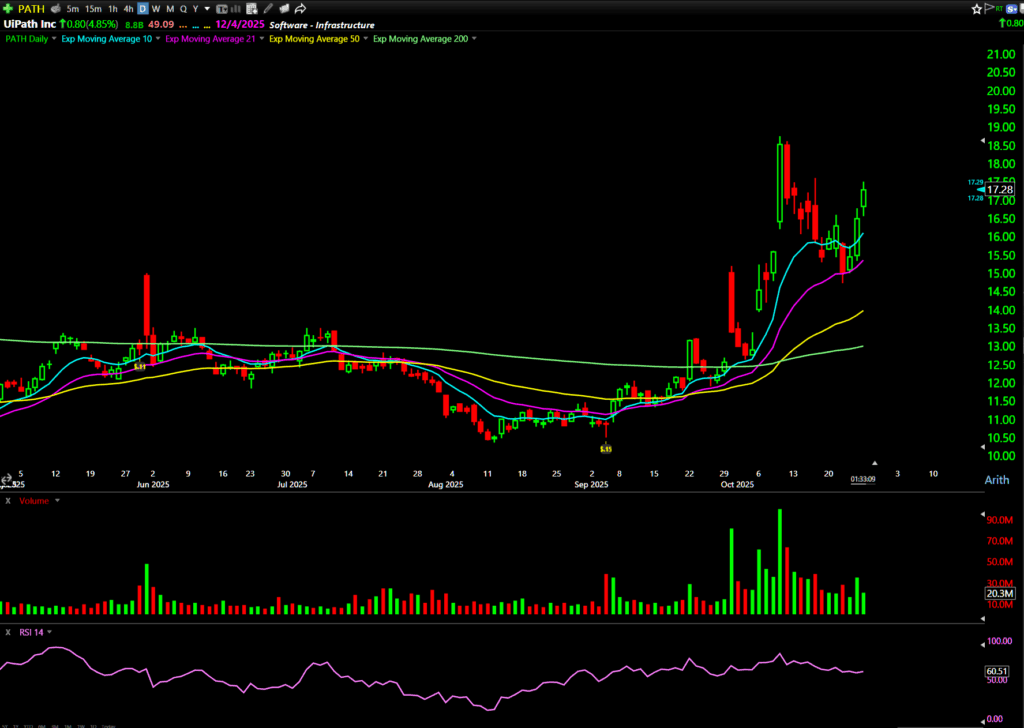1024x728 pixels.
Task: Open the timeframe dropdown arrow after Y
Action: (207, 8)
